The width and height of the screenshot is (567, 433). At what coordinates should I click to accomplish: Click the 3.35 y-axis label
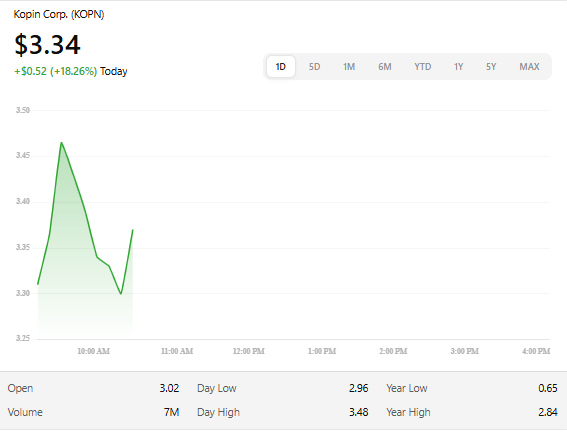pos(23,247)
